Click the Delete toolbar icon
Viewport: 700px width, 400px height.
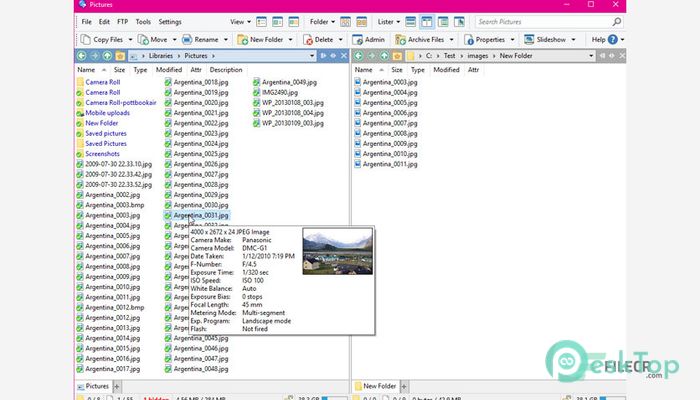tap(308, 39)
